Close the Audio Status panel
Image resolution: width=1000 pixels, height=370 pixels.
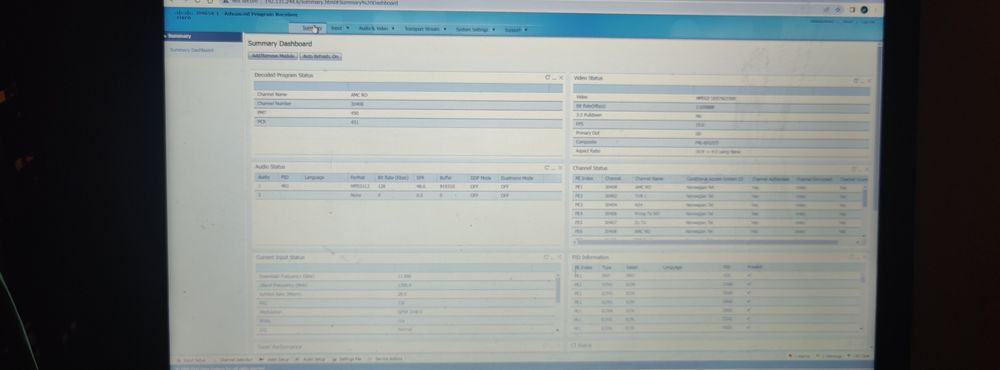pyautogui.click(x=561, y=168)
